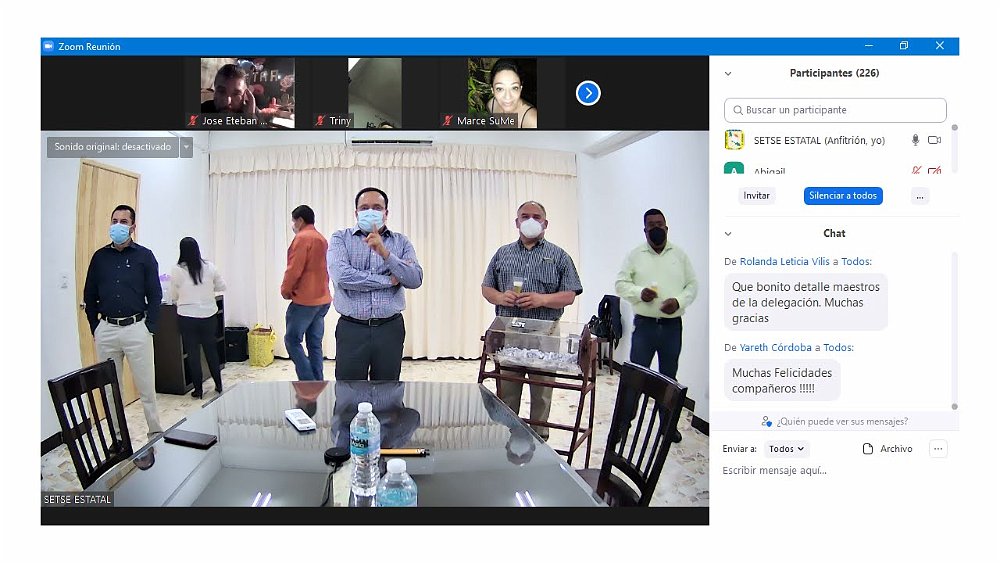
Task: Collapse the Chat panel with its chevron
Action: tap(728, 234)
